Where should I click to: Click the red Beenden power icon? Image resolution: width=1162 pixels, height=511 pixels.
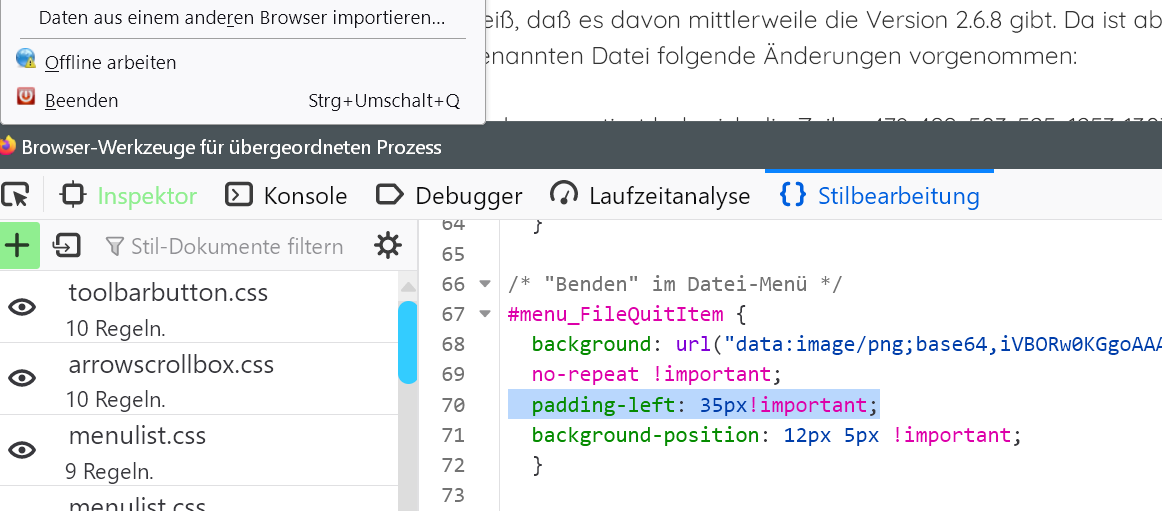point(26,98)
